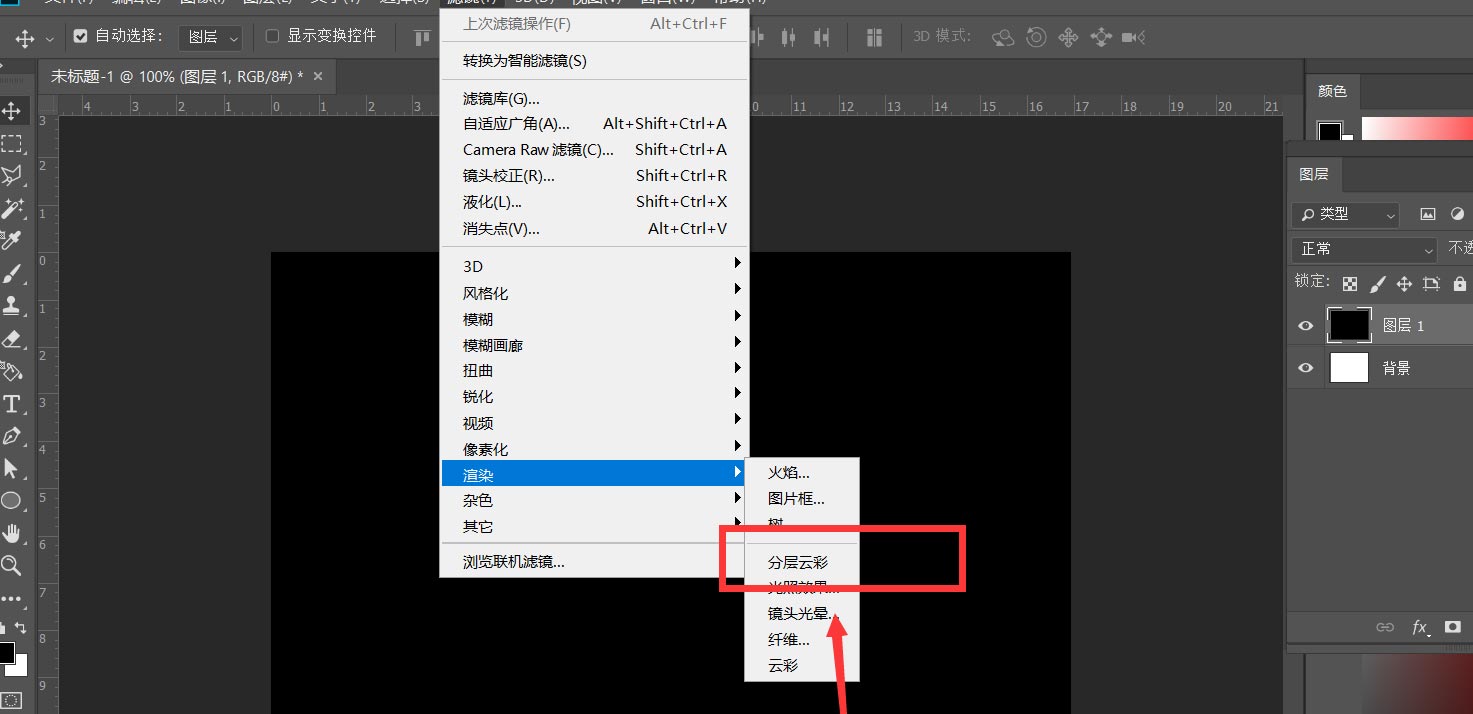
Task: Select the Zoom magnifier tool
Action: [12, 565]
